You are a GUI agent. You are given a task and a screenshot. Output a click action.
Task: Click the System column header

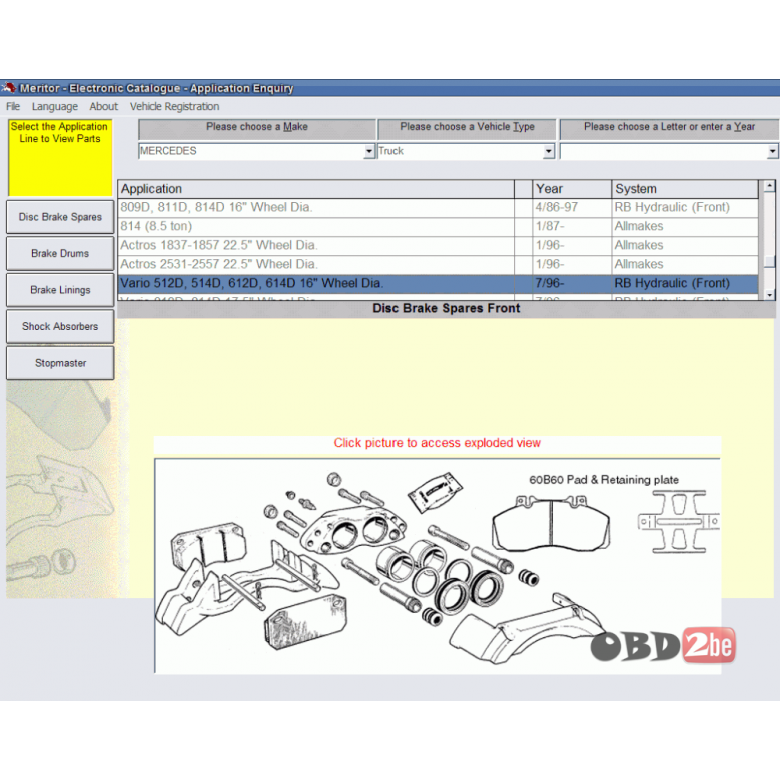pyautogui.click(x=684, y=189)
